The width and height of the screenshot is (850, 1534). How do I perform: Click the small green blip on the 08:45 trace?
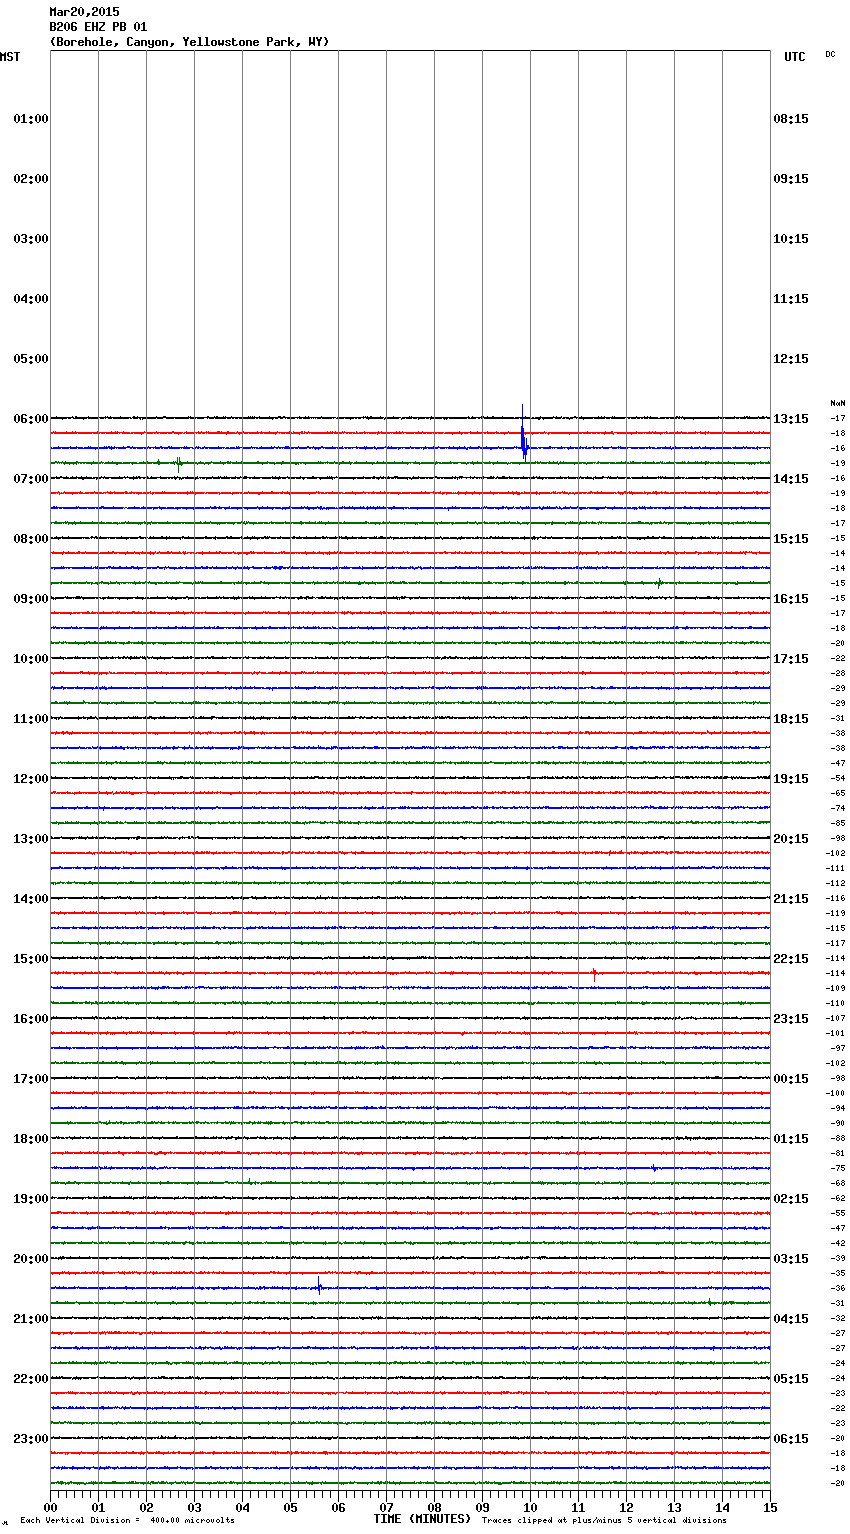point(658,583)
